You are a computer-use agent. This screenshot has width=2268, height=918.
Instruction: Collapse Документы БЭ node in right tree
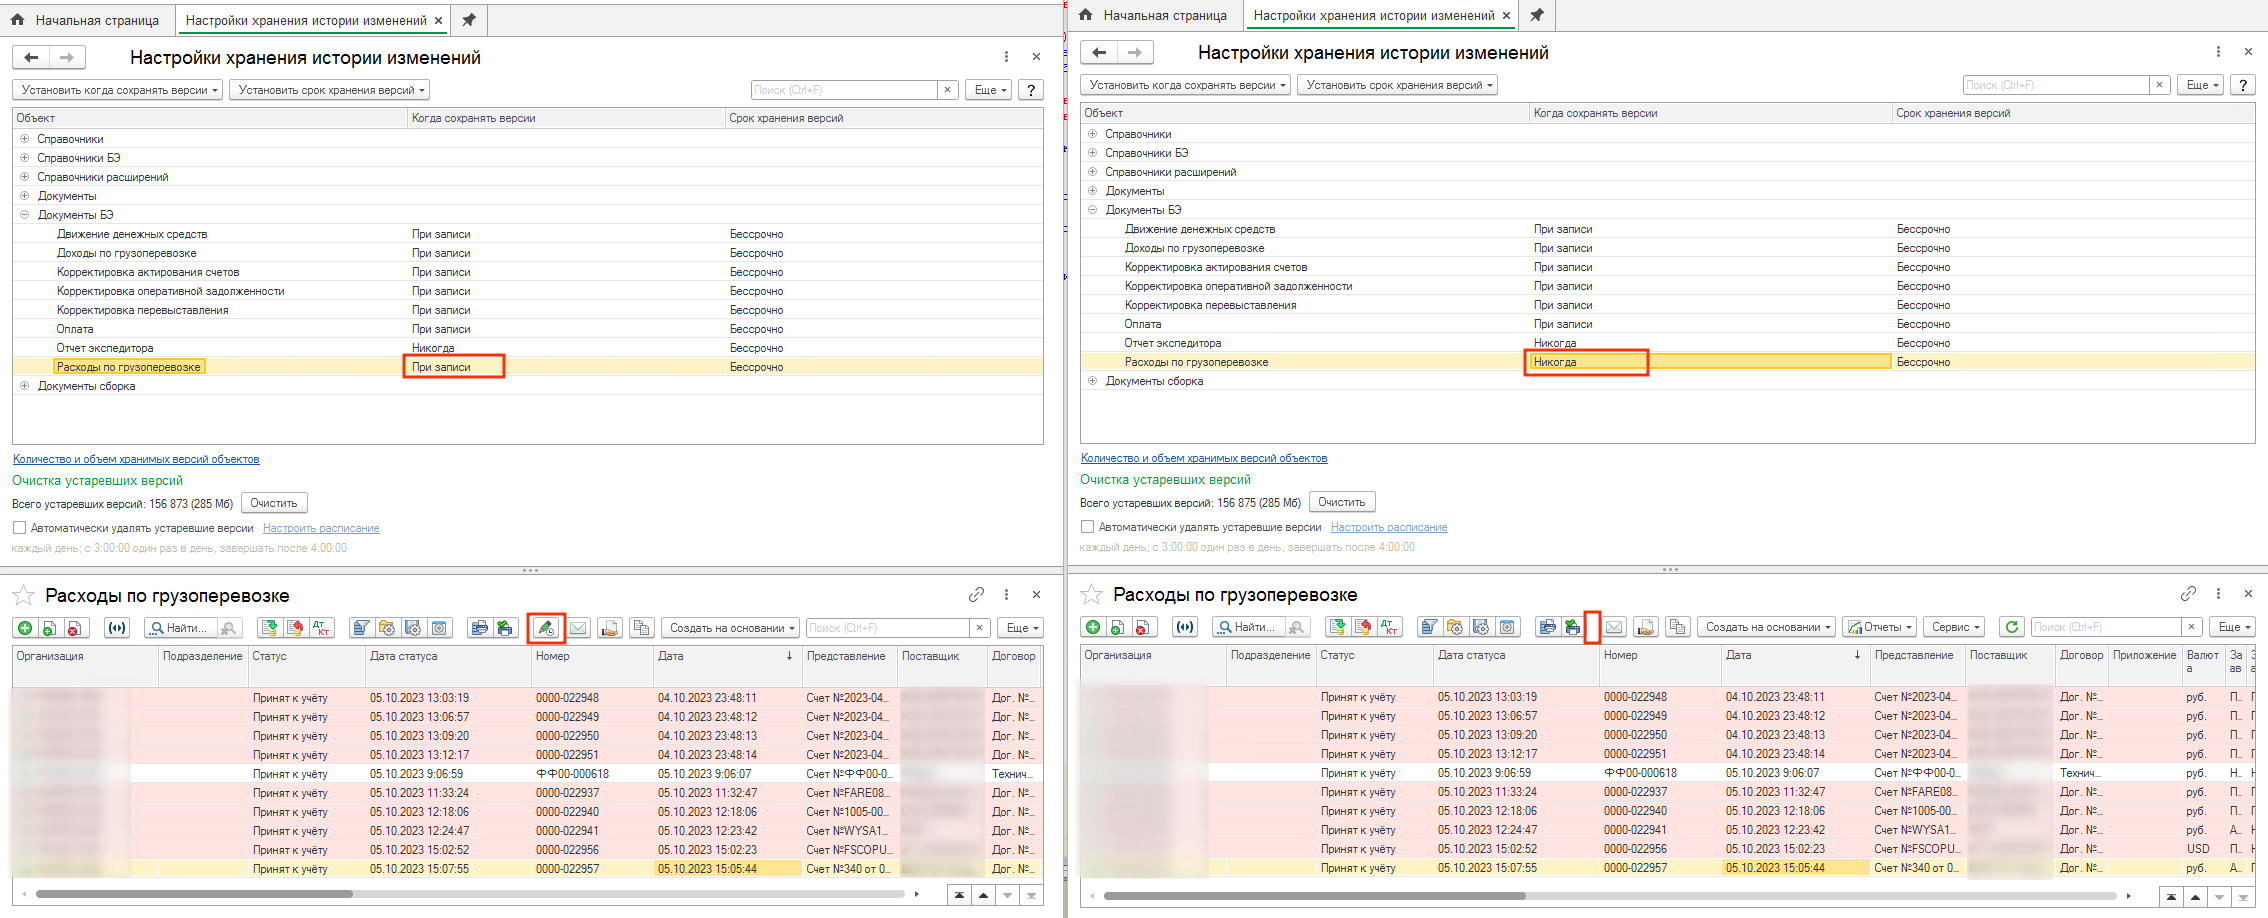point(1092,210)
